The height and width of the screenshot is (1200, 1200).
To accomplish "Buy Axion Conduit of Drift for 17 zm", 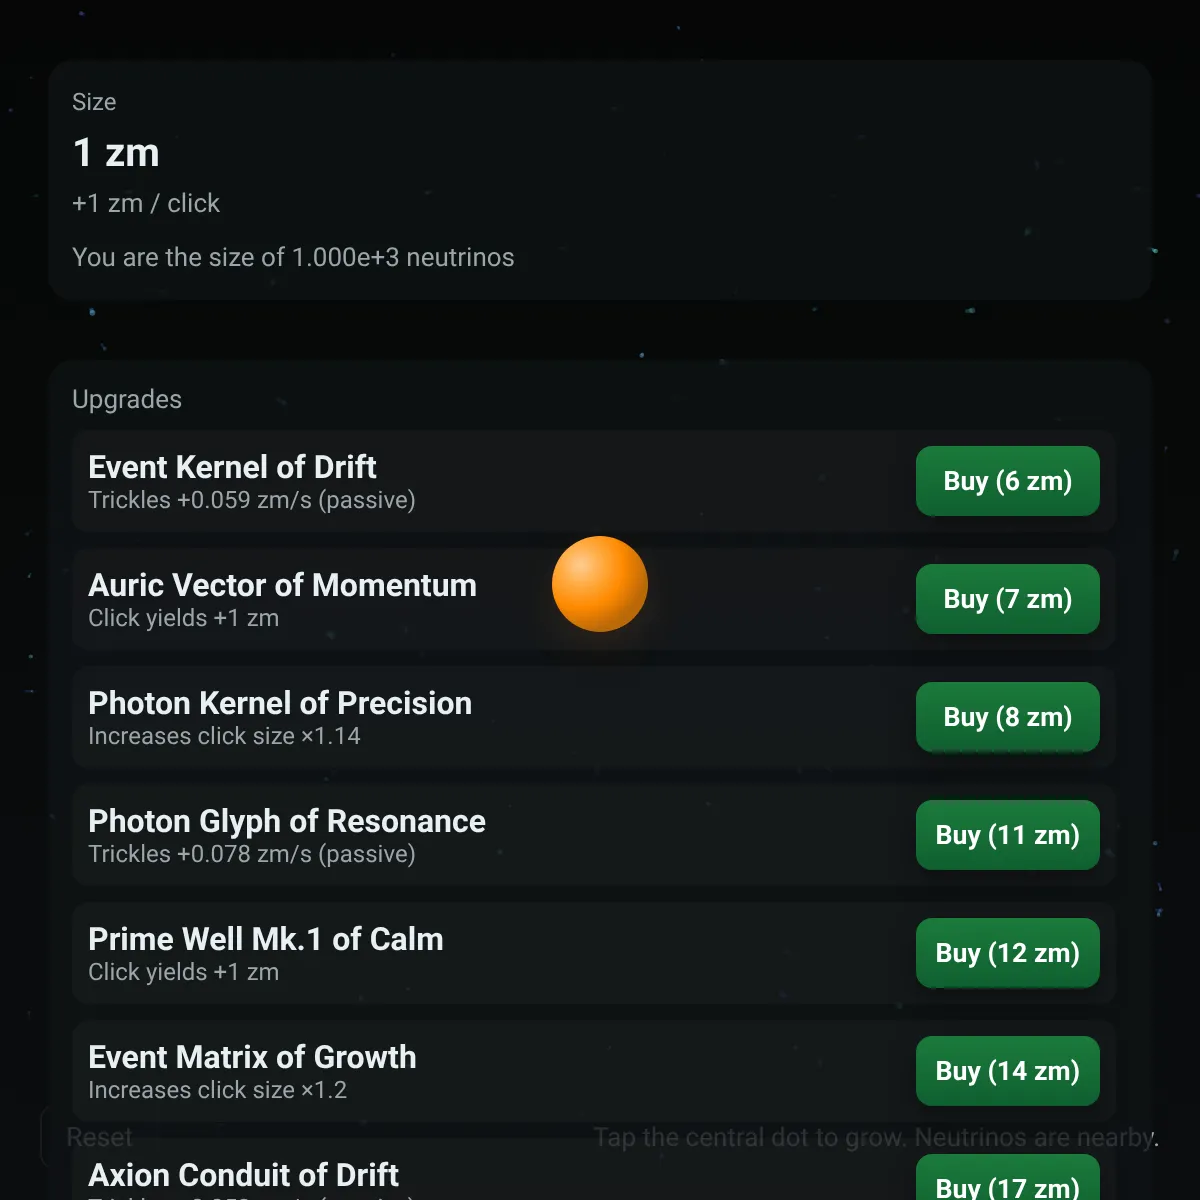I will tap(1008, 1182).
